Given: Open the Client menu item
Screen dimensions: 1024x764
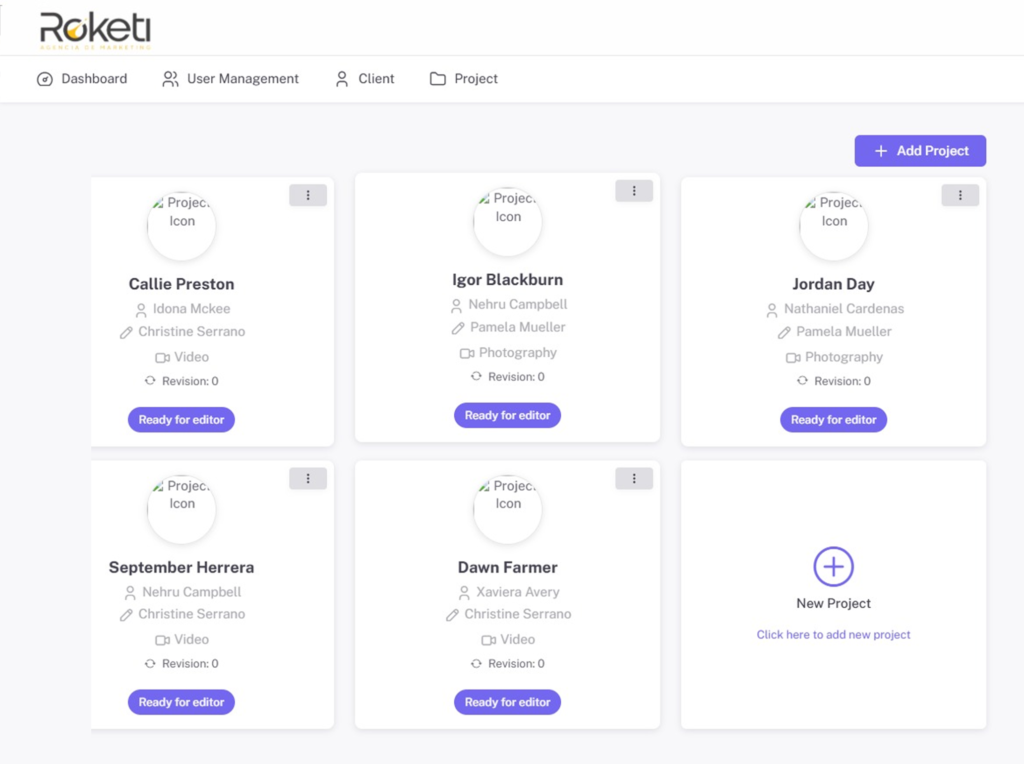Looking at the screenshot, I should coord(365,79).
